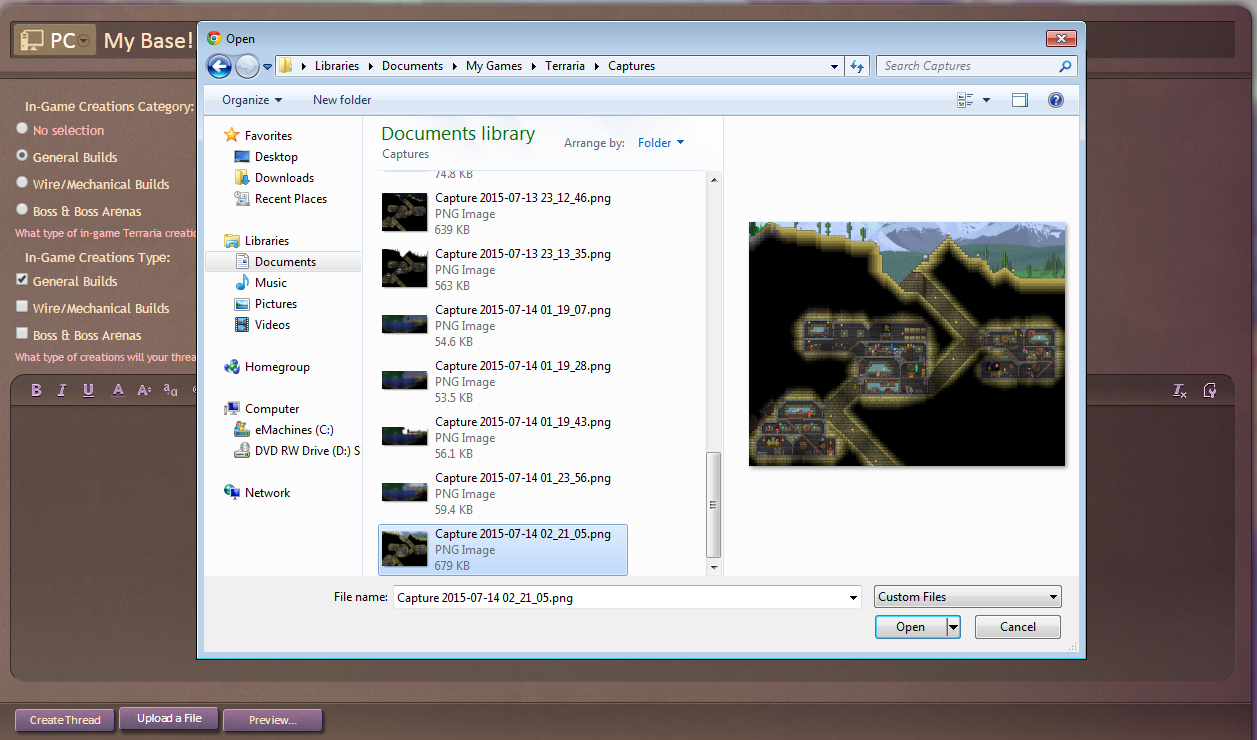Image resolution: width=1257 pixels, height=740 pixels.
Task: Click the refresh button beside the address bar
Action: coord(857,66)
